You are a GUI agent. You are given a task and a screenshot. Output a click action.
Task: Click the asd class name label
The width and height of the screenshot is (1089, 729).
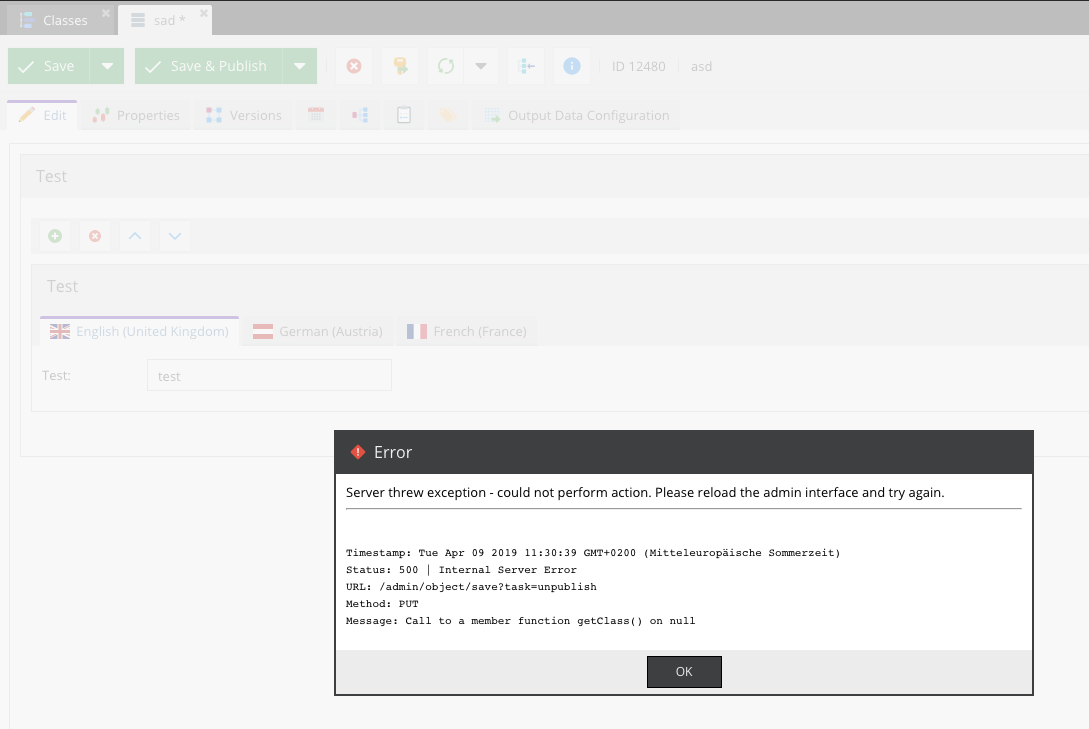pyautogui.click(x=701, y=67)
